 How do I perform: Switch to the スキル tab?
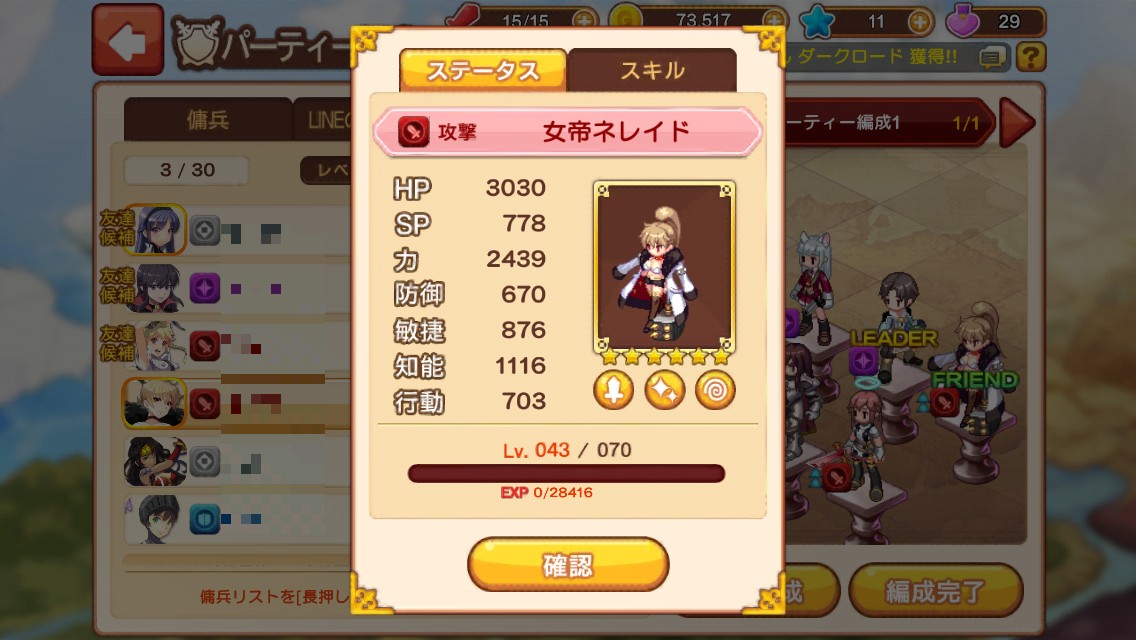click(x=652, y=70)
